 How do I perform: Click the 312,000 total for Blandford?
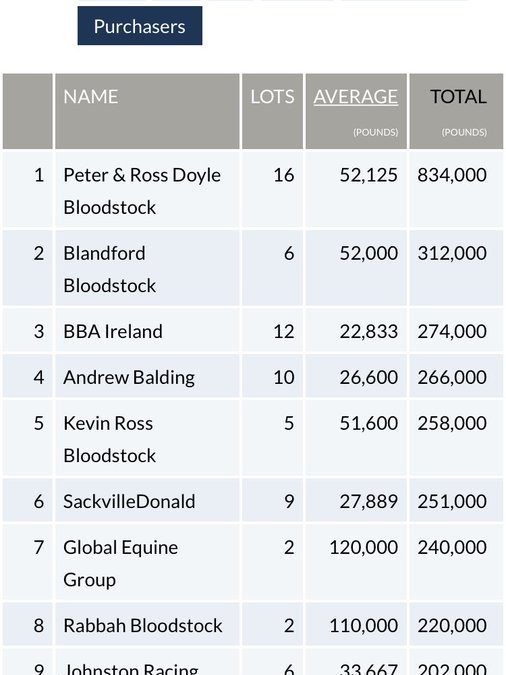[x=452, y=254]
